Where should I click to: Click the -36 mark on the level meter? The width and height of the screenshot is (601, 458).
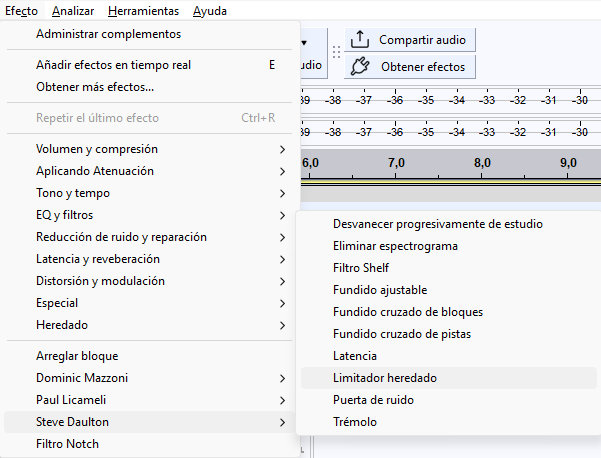pyautogui.click(x=395, y=100)
